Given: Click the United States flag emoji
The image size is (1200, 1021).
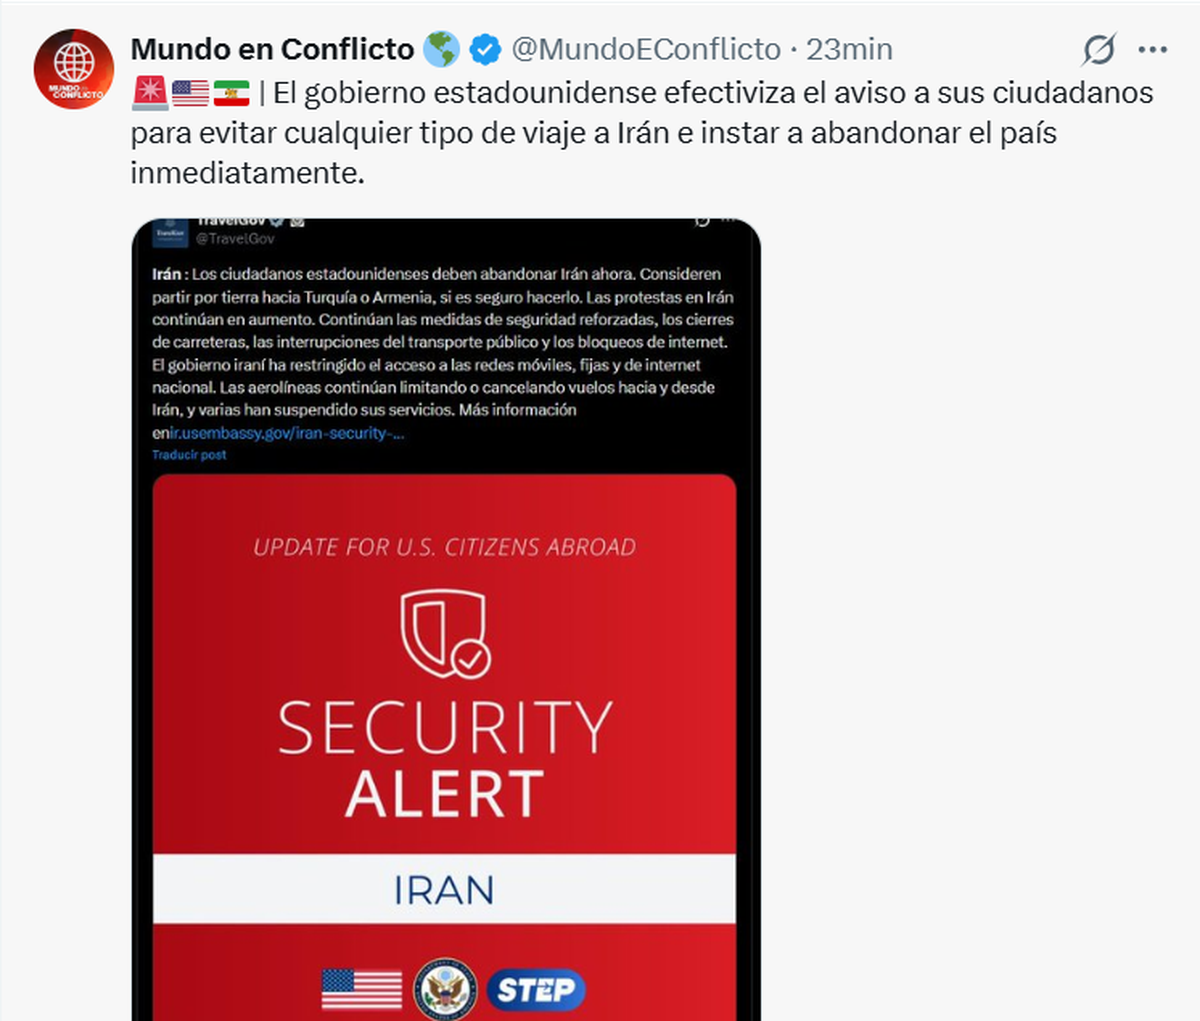Looking at the screenshot, I should (190, 93).
